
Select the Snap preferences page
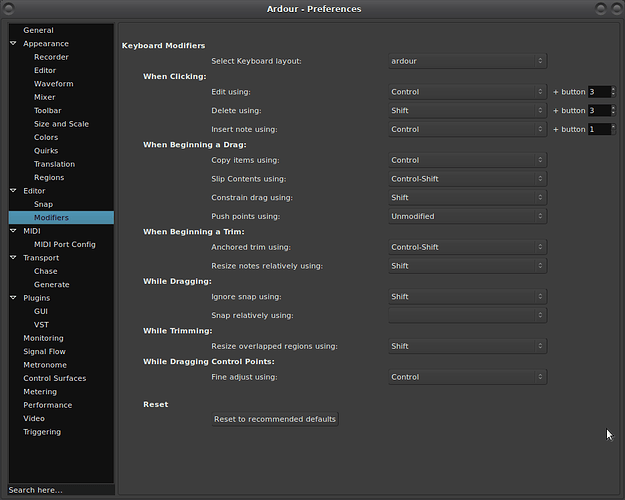point(43,204)
